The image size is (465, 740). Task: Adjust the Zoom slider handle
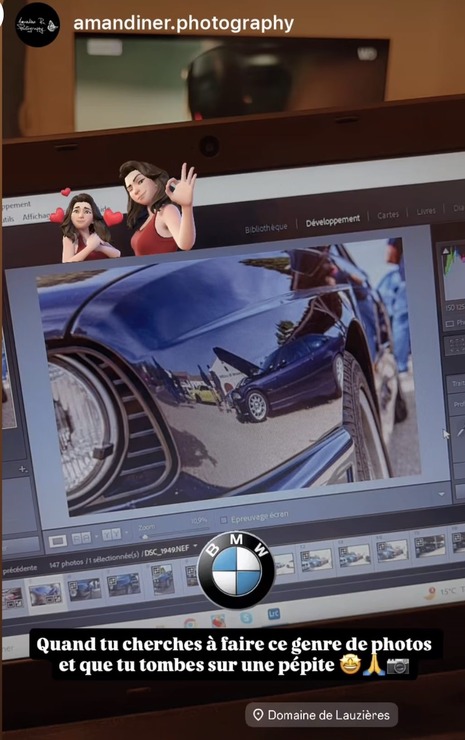[x=144, y=537]
